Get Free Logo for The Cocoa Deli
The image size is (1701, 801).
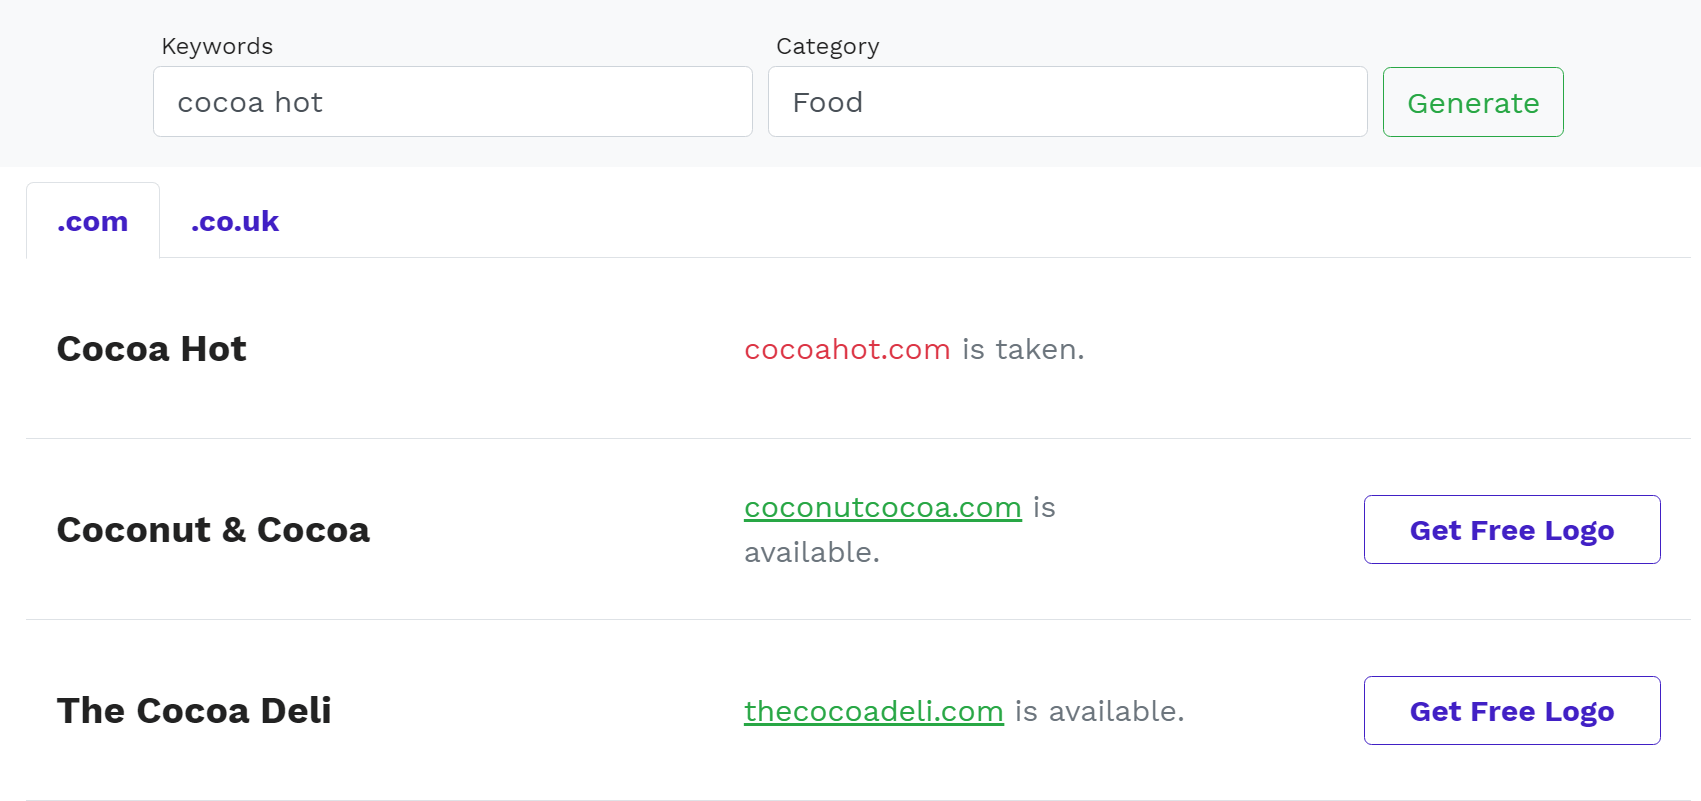click(1511, 710)
